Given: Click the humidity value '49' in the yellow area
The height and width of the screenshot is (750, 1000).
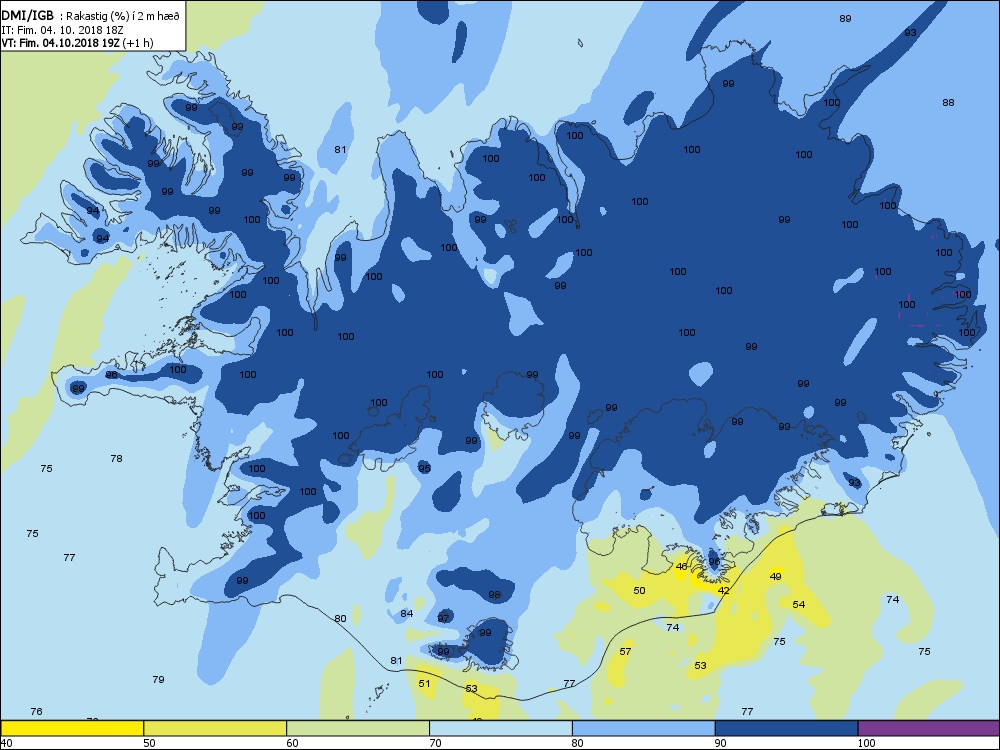Looking at the screenshot, I should pyautogui.click(x=776, y=576).
